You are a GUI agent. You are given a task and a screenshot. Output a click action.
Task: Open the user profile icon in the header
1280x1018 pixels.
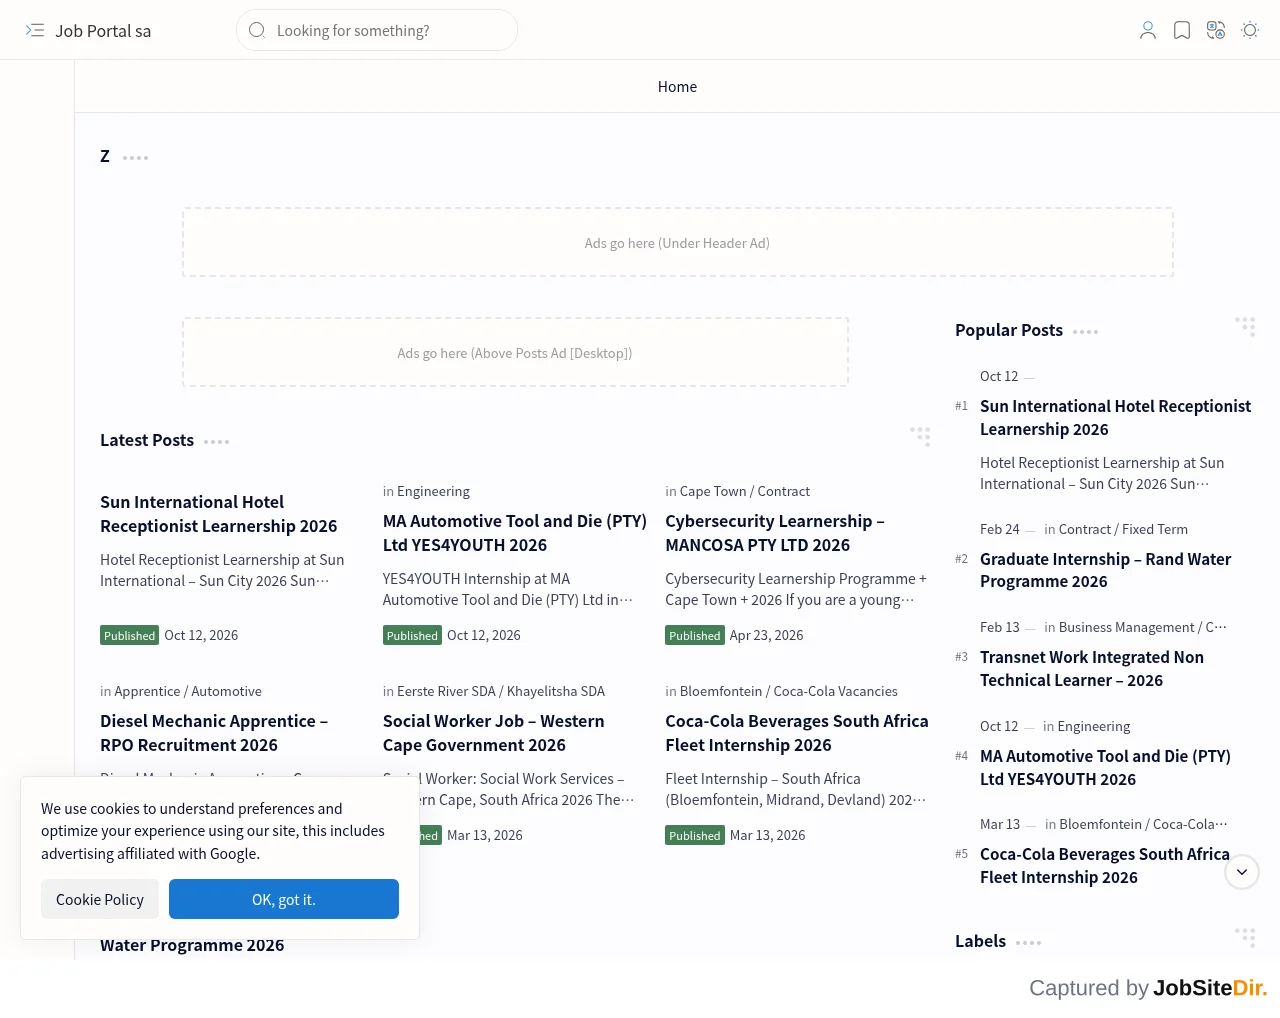tap(1148, 31)
